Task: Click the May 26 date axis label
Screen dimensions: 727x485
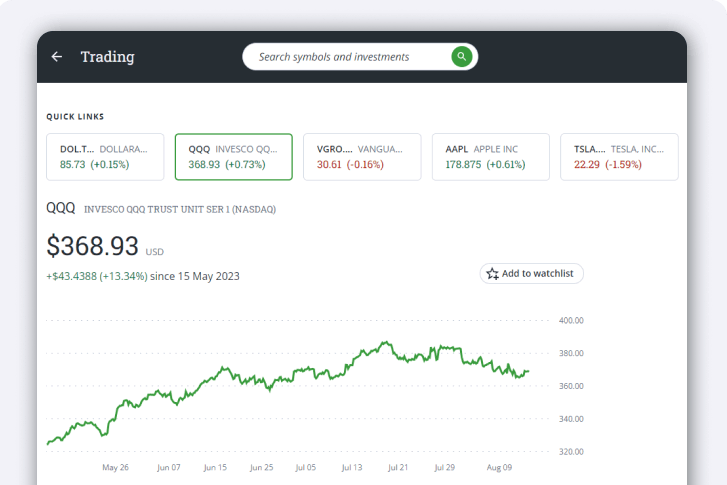Action: click(116, 467)
